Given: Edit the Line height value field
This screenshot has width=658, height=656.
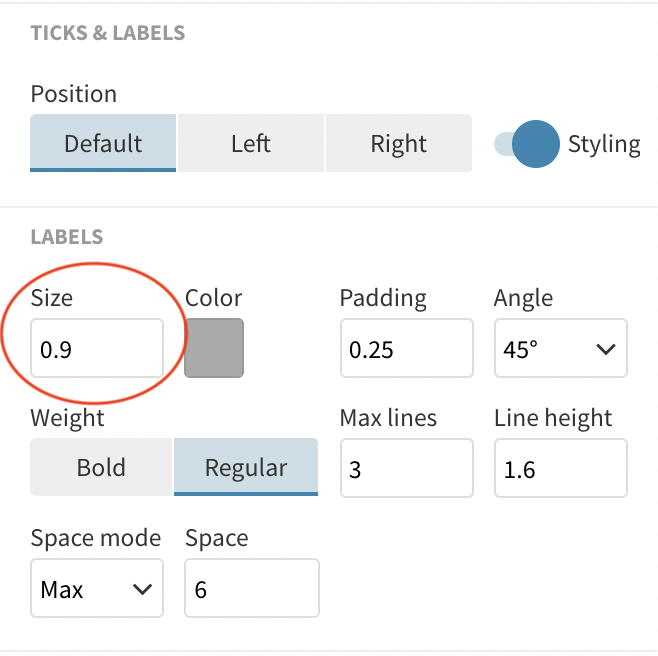Looking at the screenshot, I should (x=560, y=467).
